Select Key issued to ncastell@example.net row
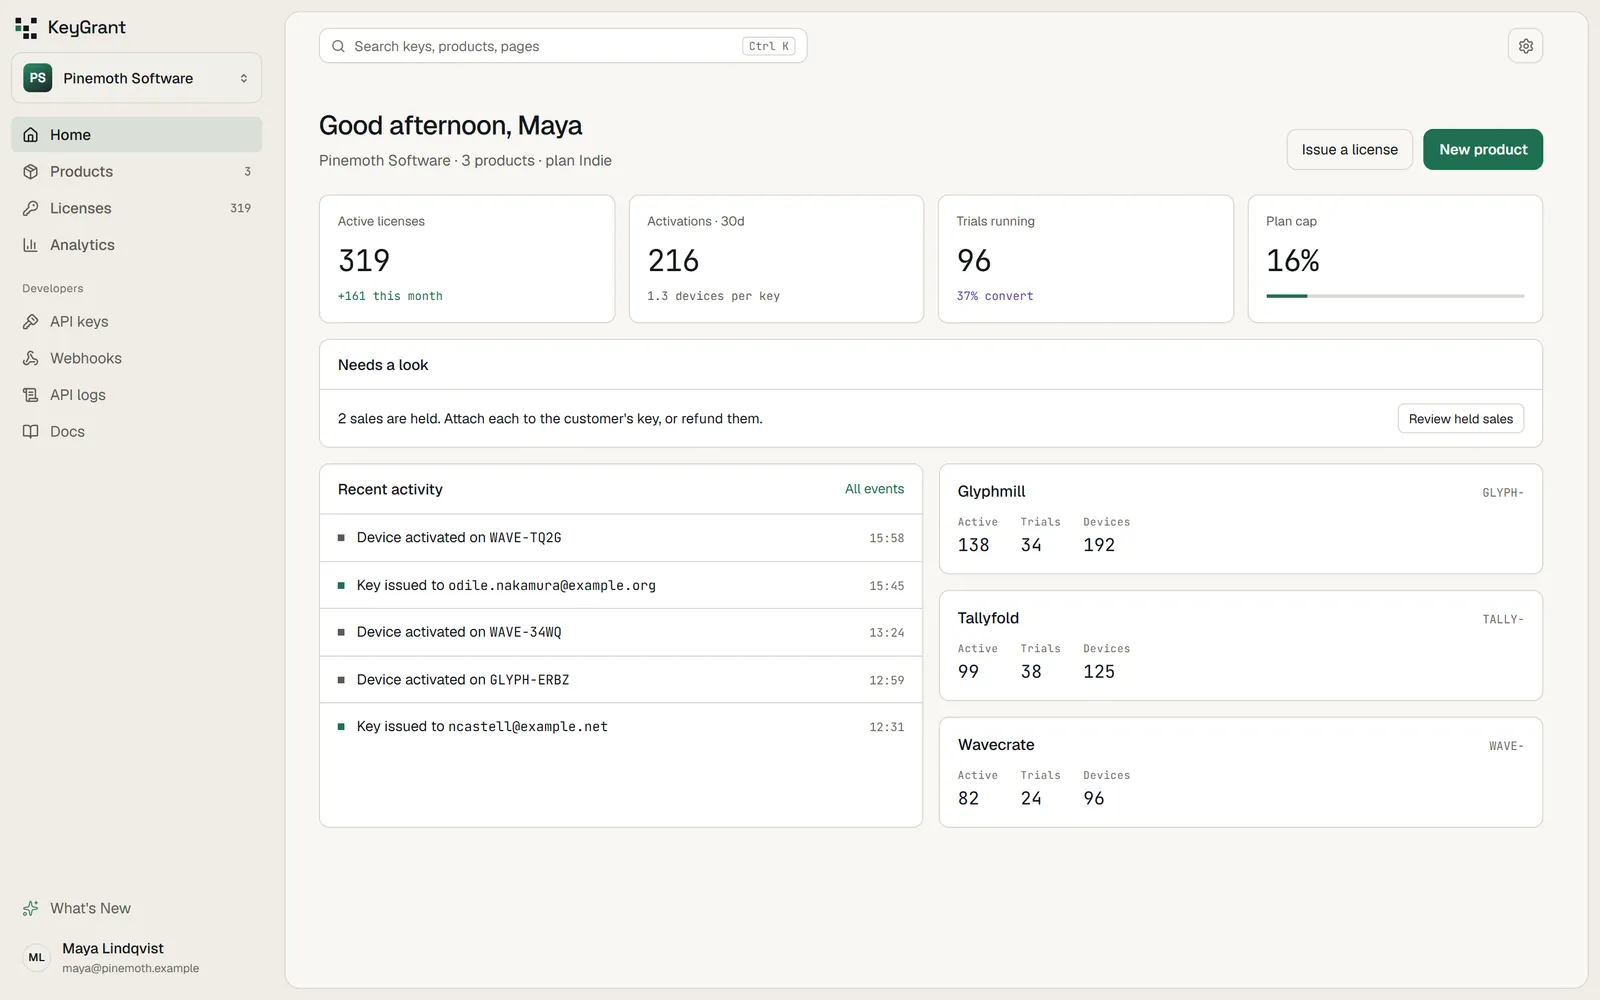Screen dimensions: 1600x1000 pyautogui.click(x=620, y=727)
